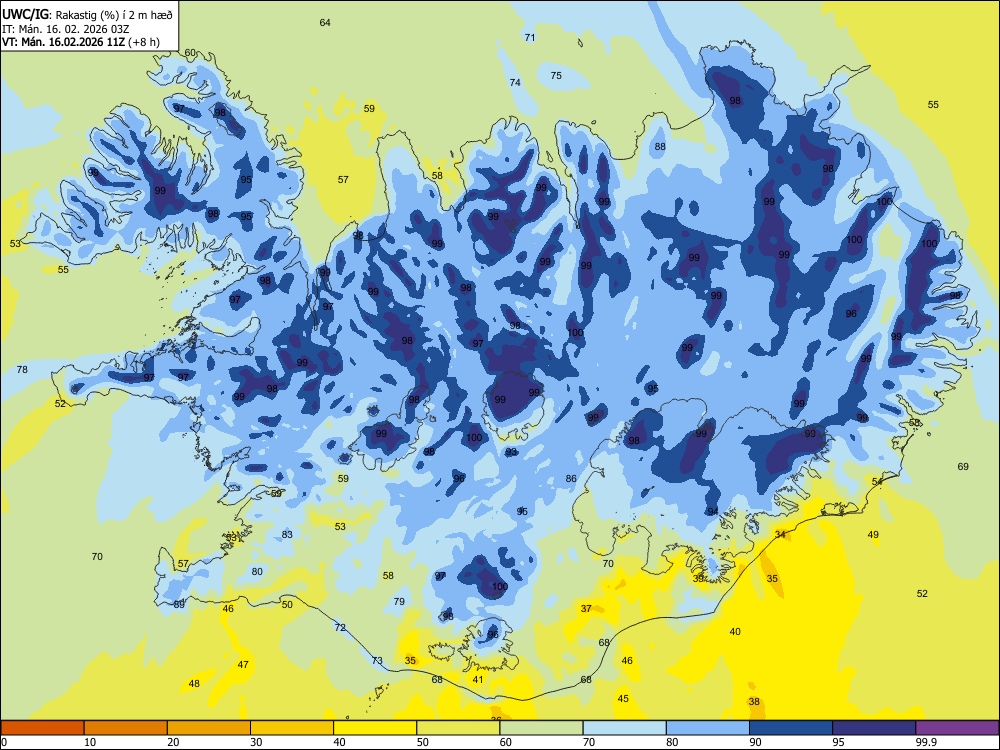Viewport: 1000px width, 750px height.
Task: Click the map value "94"
Action: (713, 511)
